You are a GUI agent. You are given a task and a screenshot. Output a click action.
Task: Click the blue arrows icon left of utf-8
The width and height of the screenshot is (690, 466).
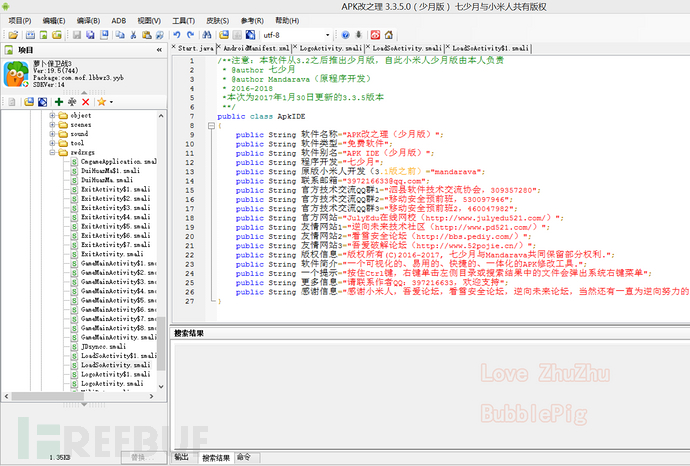[250, 35]
